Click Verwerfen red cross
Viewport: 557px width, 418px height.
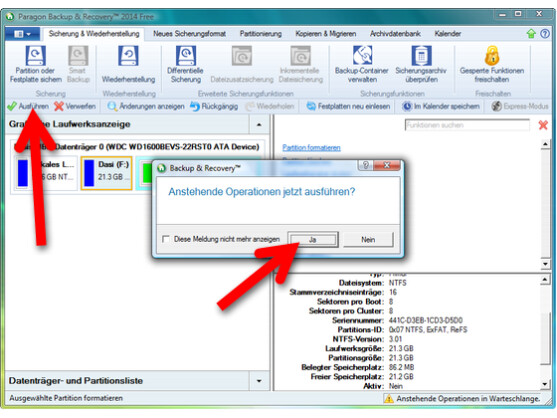59,106
